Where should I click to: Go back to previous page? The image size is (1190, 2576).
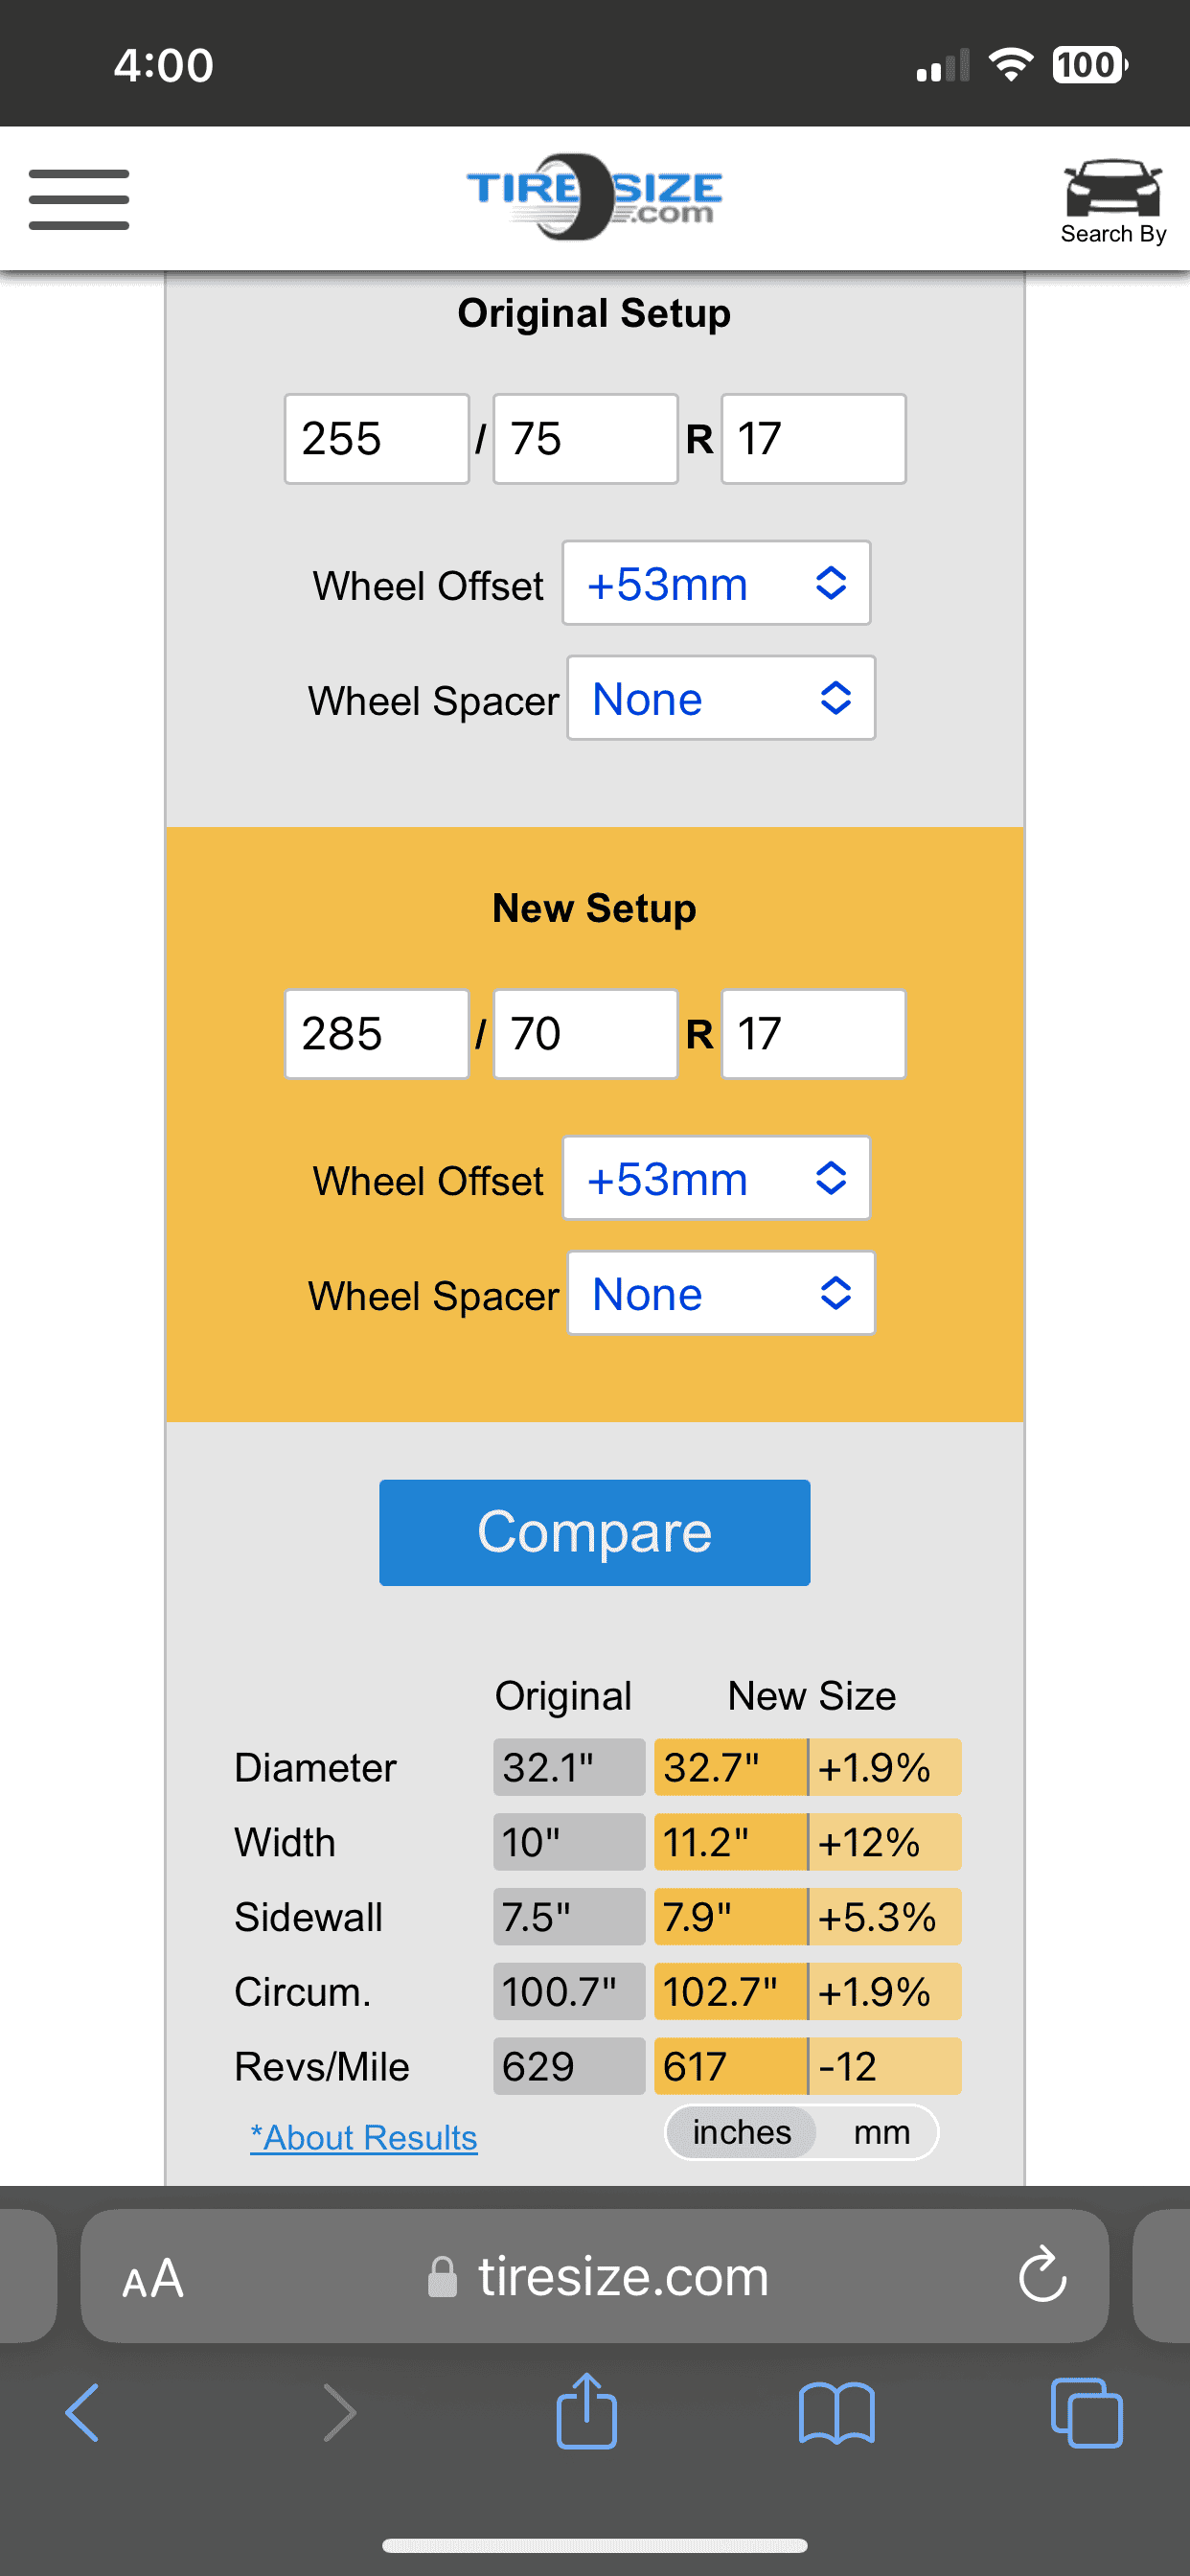point(82,2413)
